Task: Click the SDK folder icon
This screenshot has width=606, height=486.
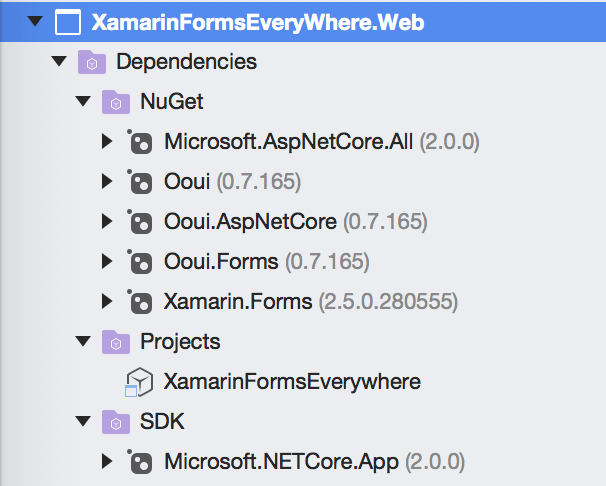Action: click(x=116, y=421)
